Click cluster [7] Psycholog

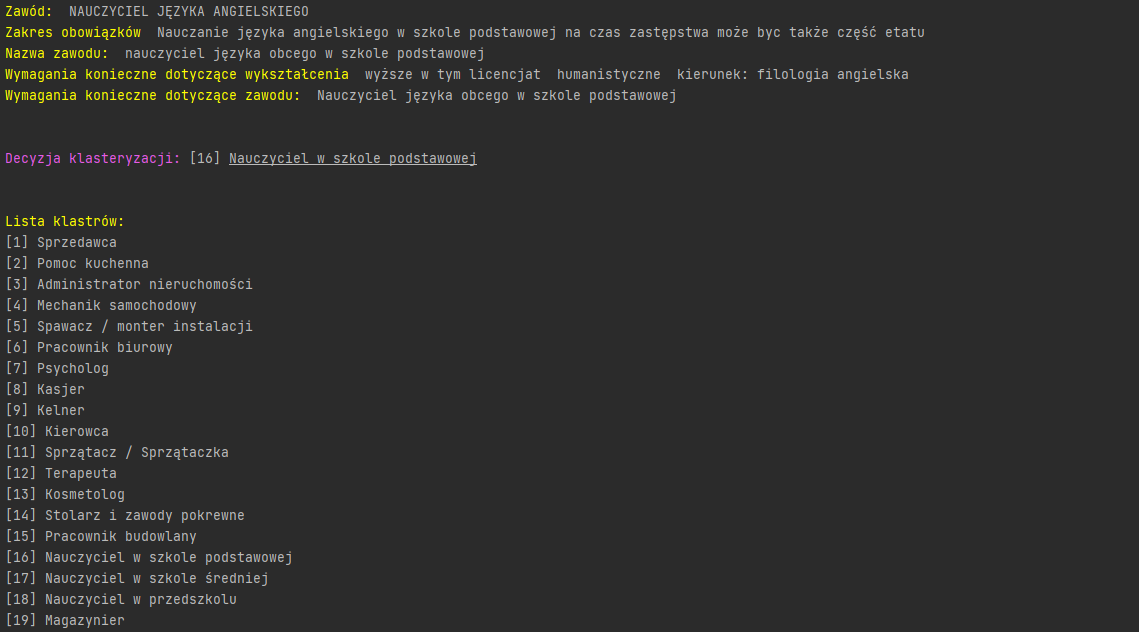click(72, 369)
